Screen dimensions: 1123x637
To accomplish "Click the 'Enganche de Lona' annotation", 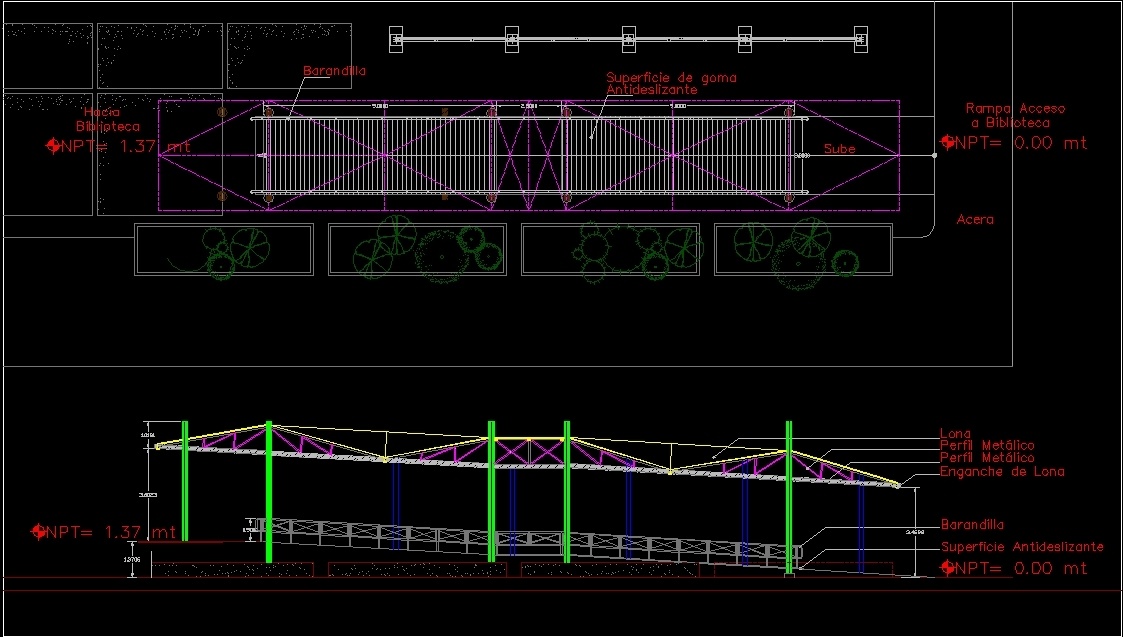I will coord(1002,471).
